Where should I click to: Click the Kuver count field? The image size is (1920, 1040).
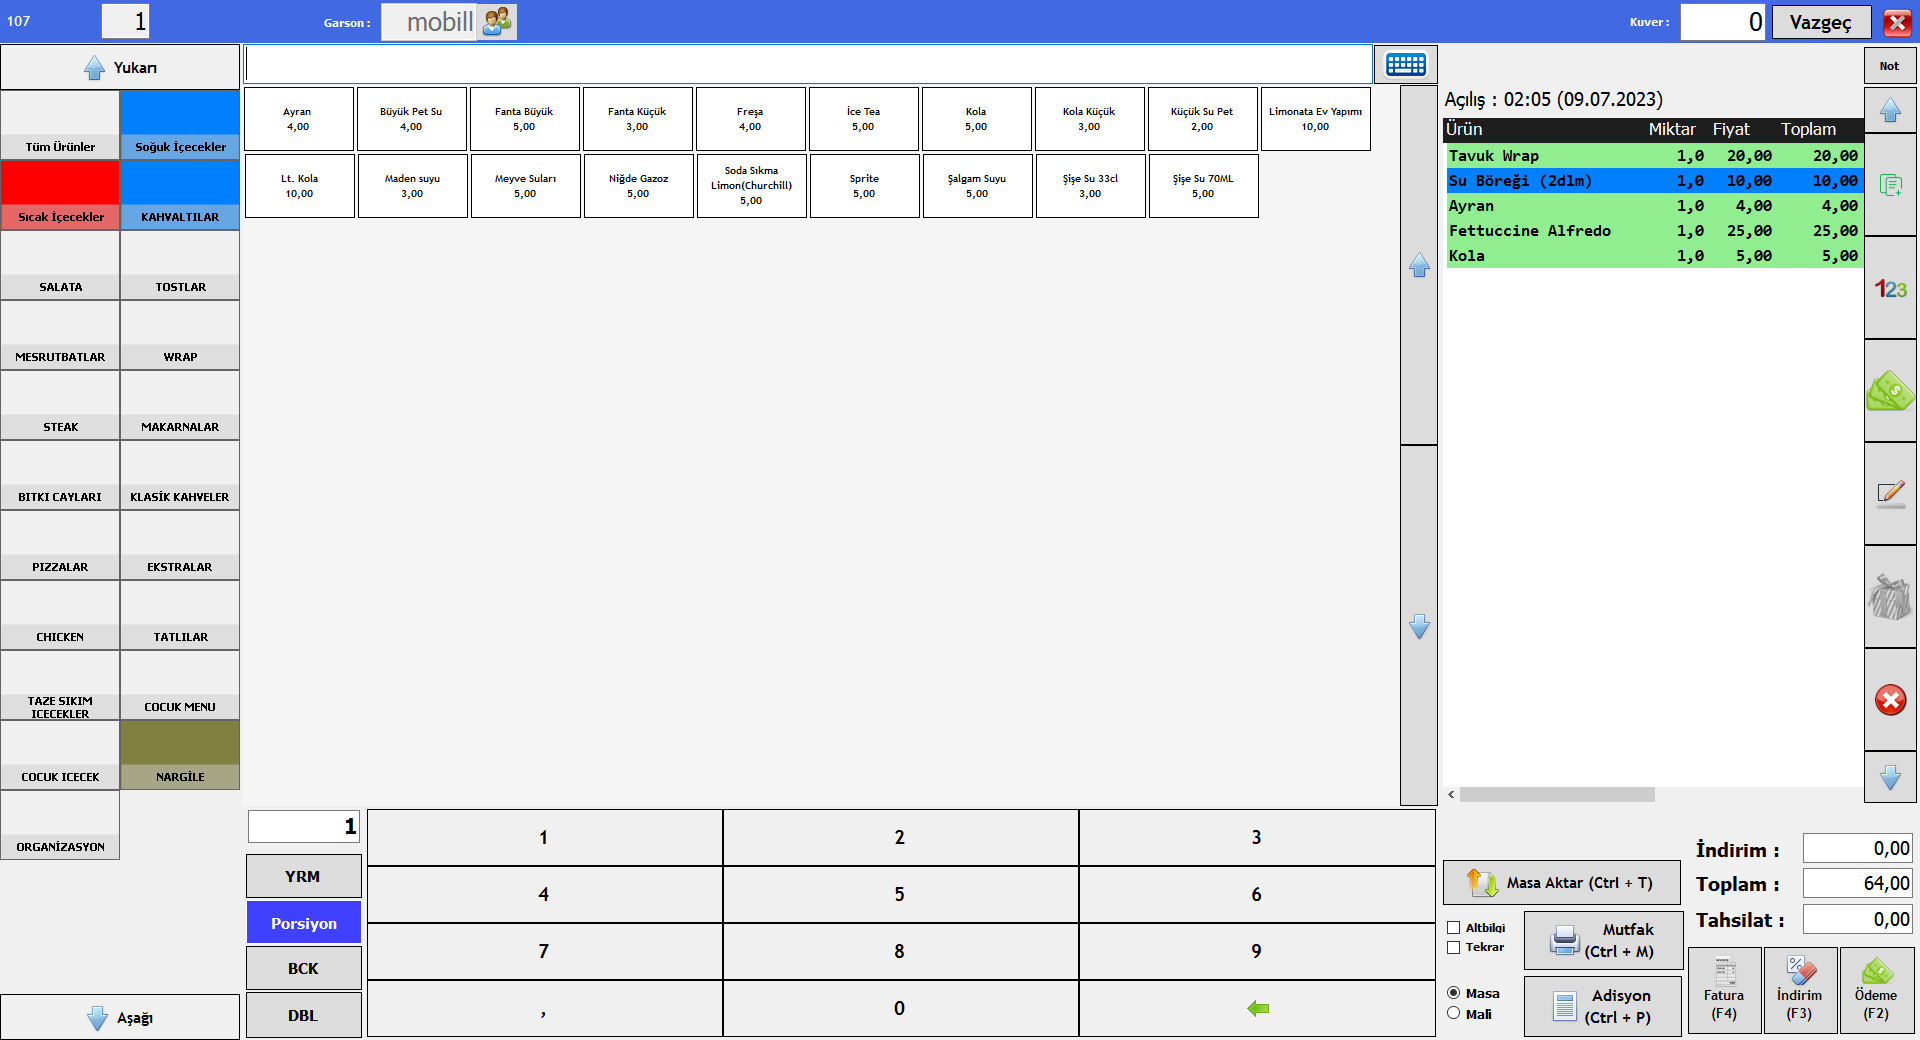[1723, 22]
